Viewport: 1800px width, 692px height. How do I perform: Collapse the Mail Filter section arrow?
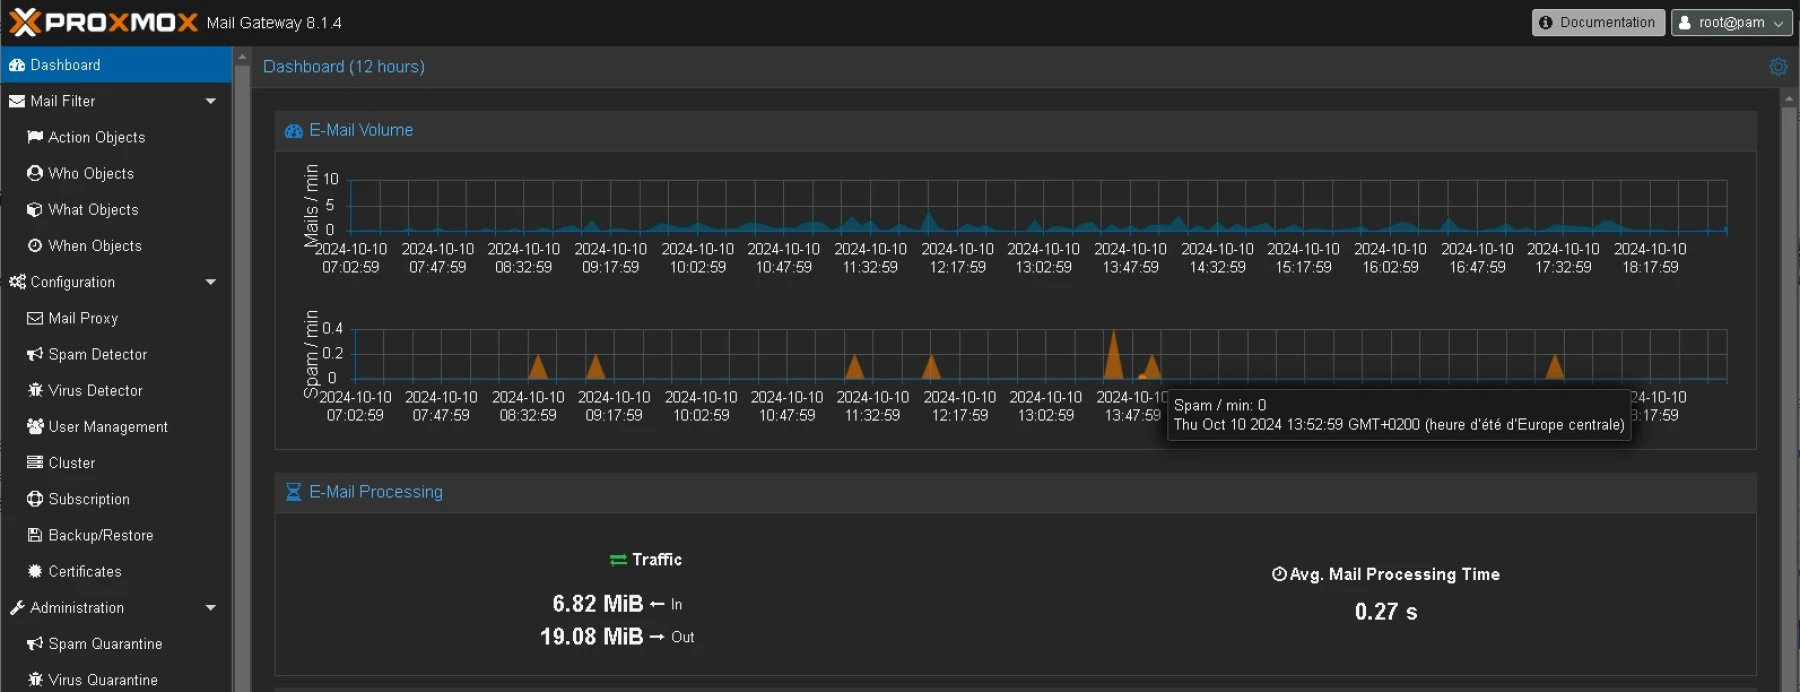click(x=210, y=101)
